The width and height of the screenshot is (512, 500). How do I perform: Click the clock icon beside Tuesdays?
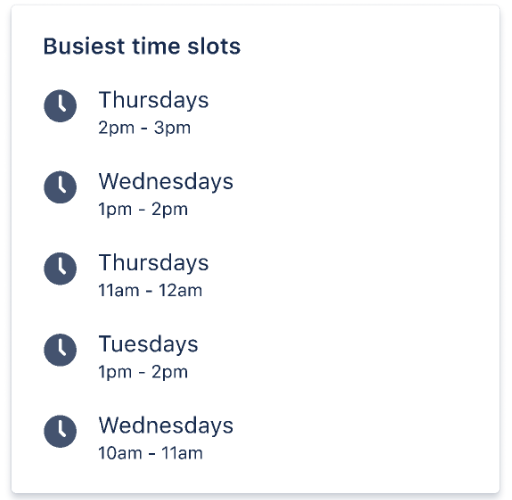click(60, 350)
